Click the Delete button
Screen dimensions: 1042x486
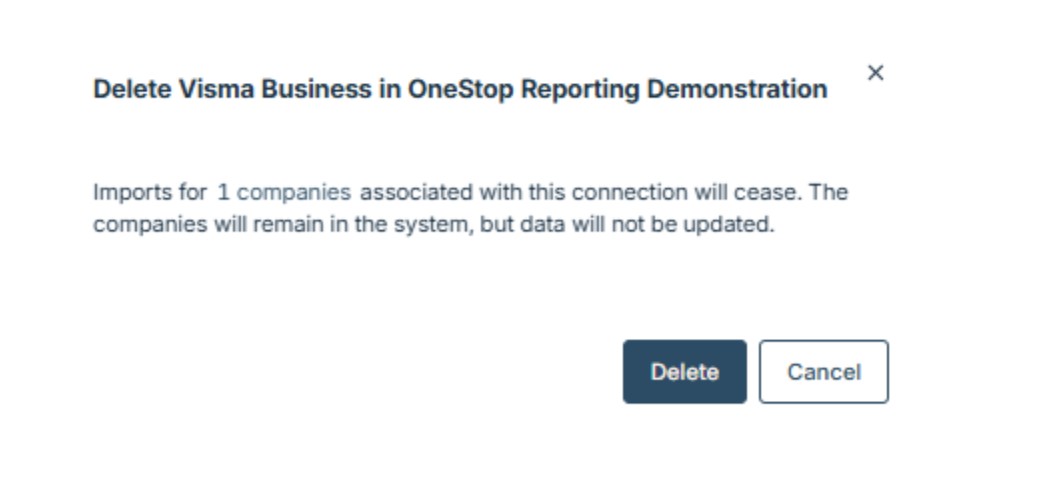[x=684, y=372]
